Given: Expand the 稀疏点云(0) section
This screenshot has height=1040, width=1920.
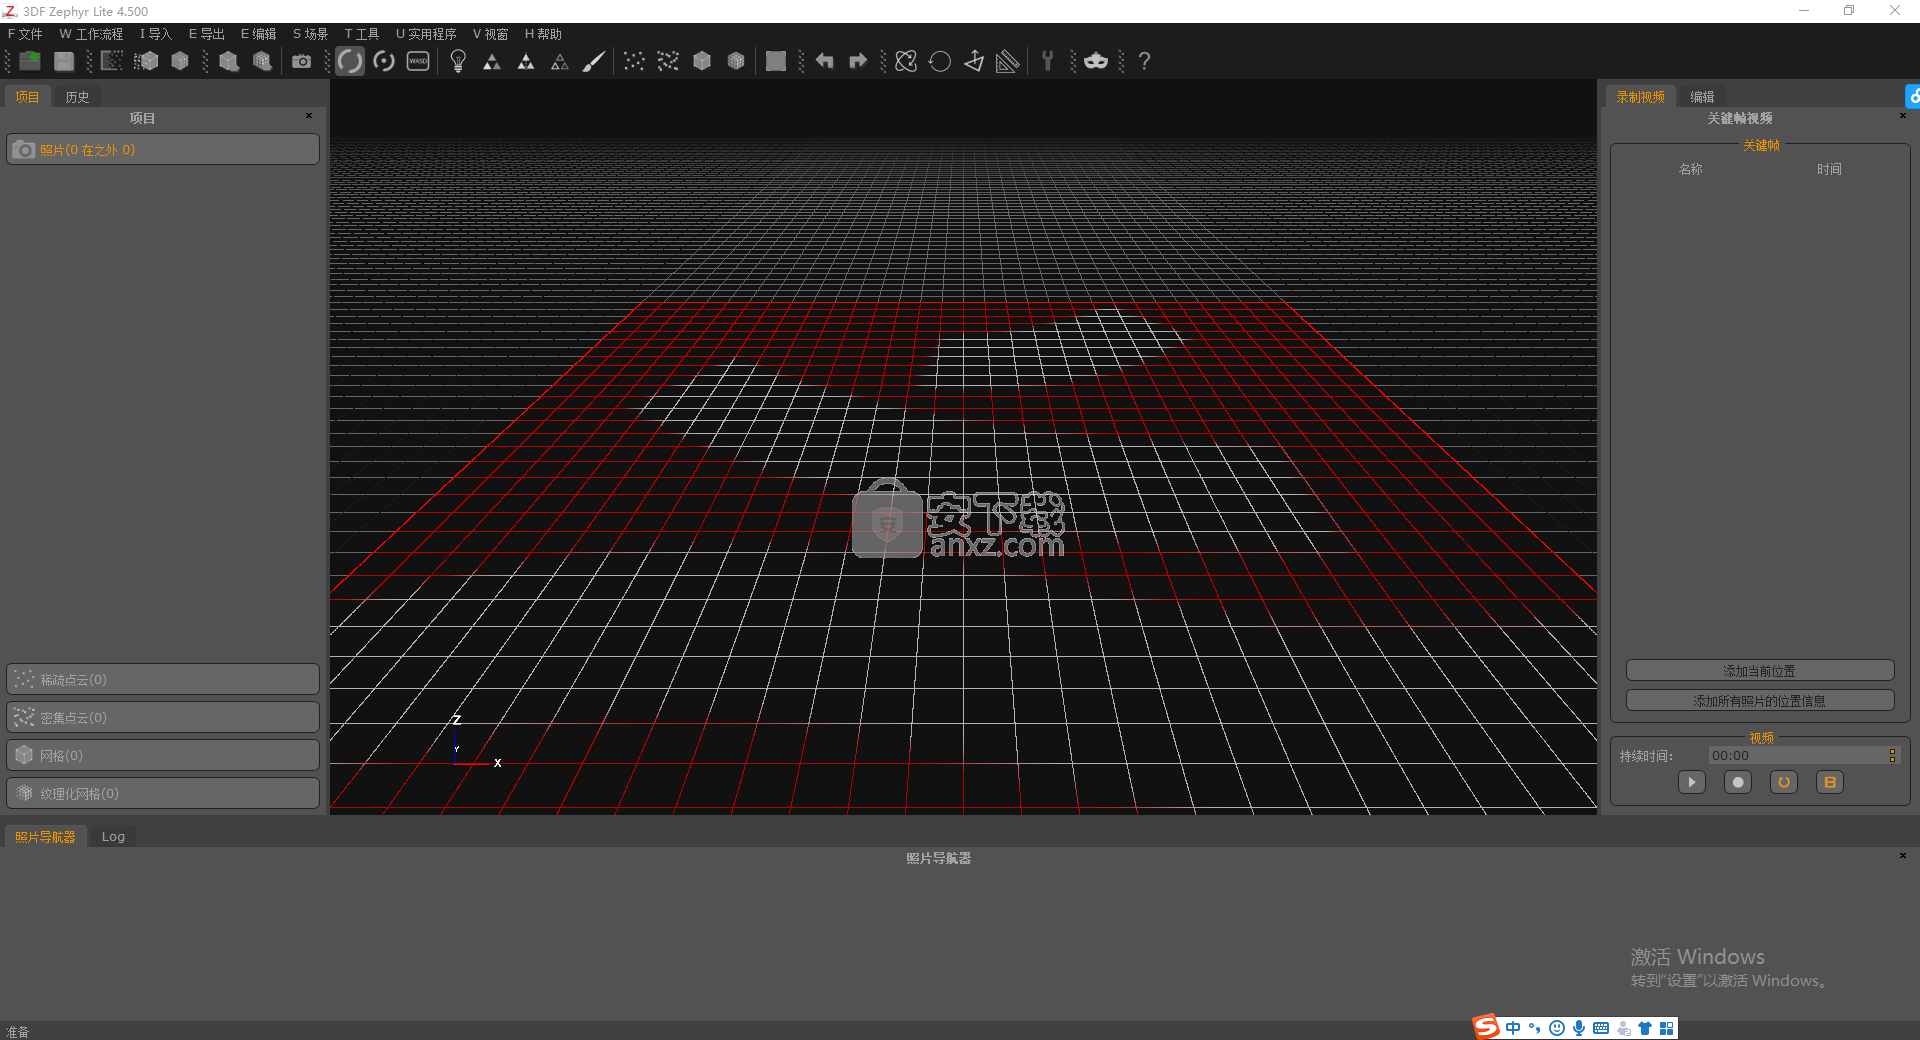Looking at the screenshot, I should coord(163,679).
